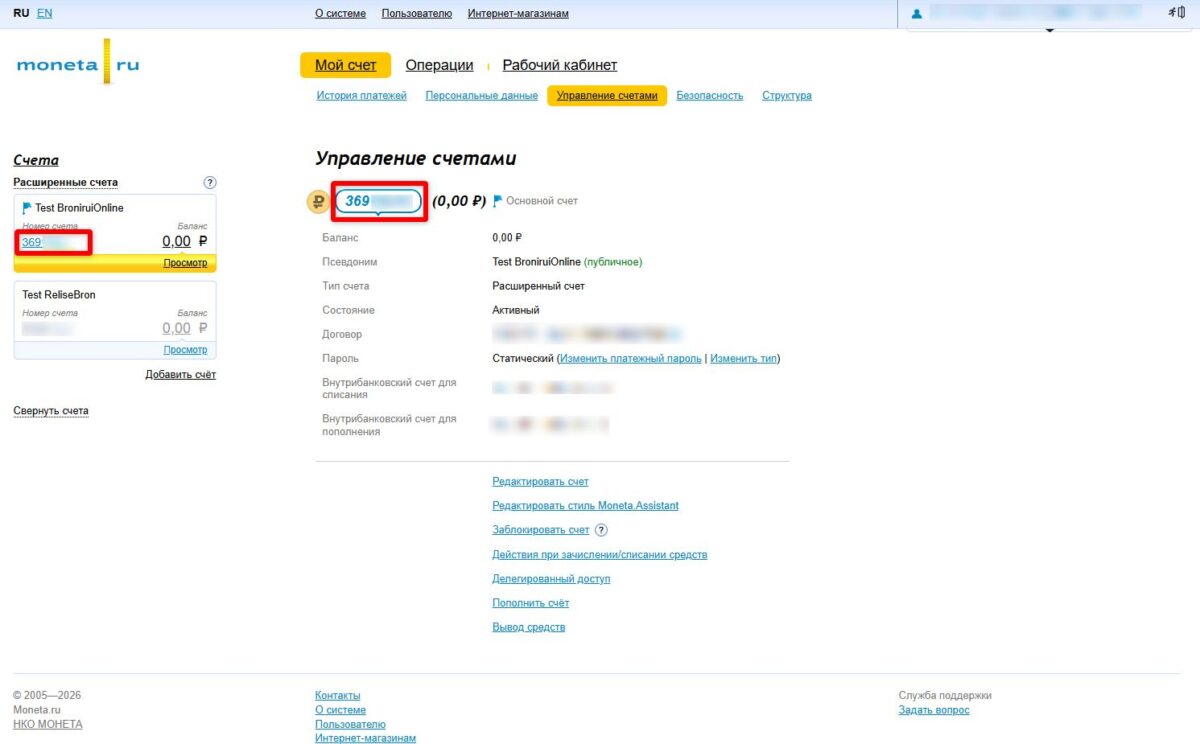Viewport: 1200px width, 744px height.
Task: Click 0,00 ₽ balance on Test ReliseBron card
Action: pos(185,328)
